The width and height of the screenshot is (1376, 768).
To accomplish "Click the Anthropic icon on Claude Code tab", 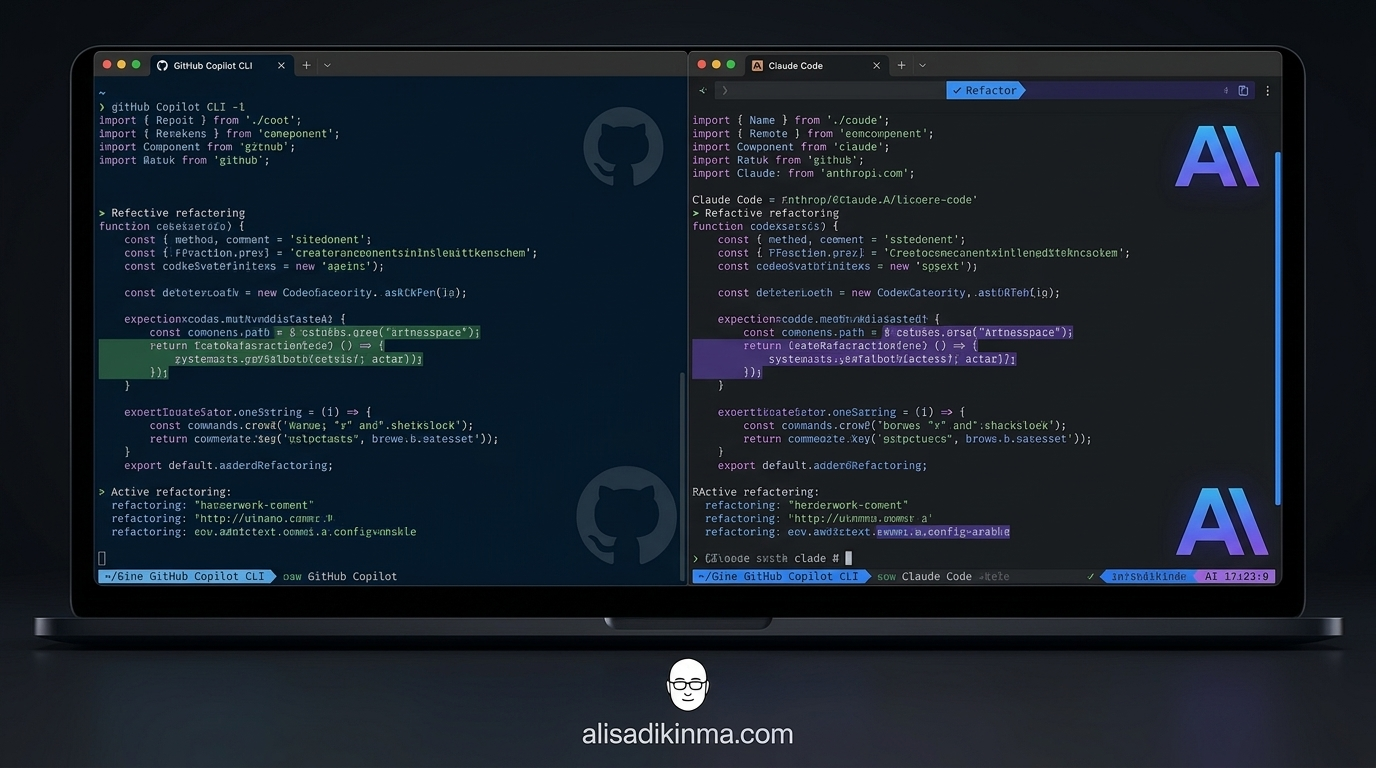I will (757, 65).
